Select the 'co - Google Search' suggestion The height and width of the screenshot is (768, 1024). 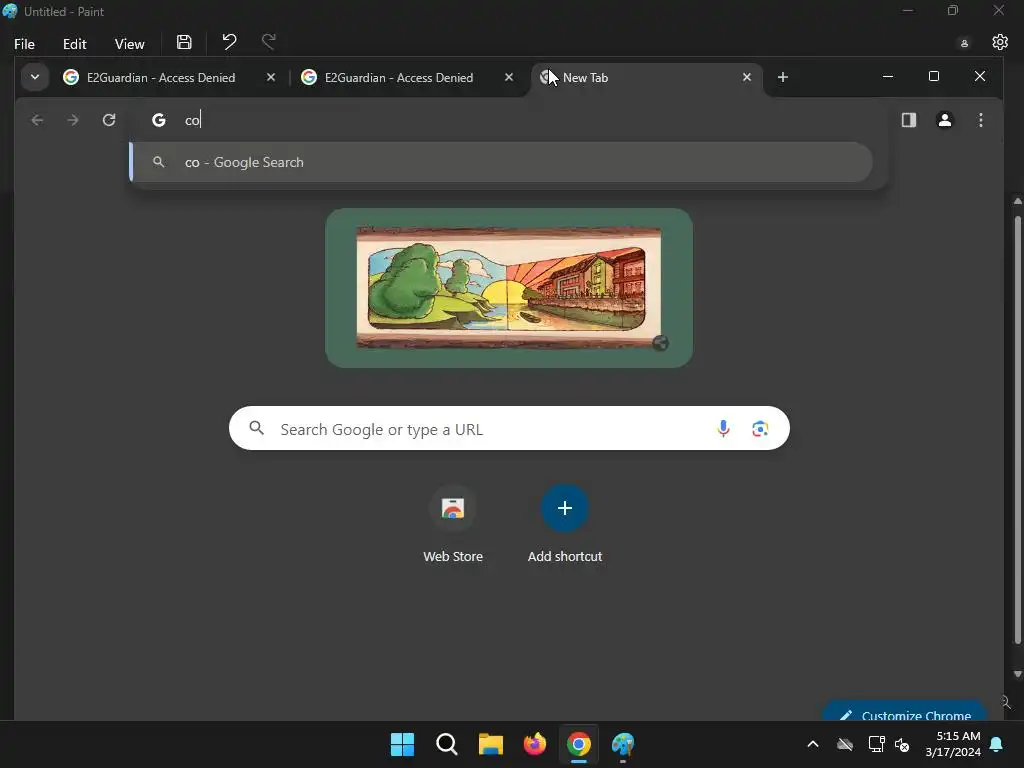(x=501, y=163)
